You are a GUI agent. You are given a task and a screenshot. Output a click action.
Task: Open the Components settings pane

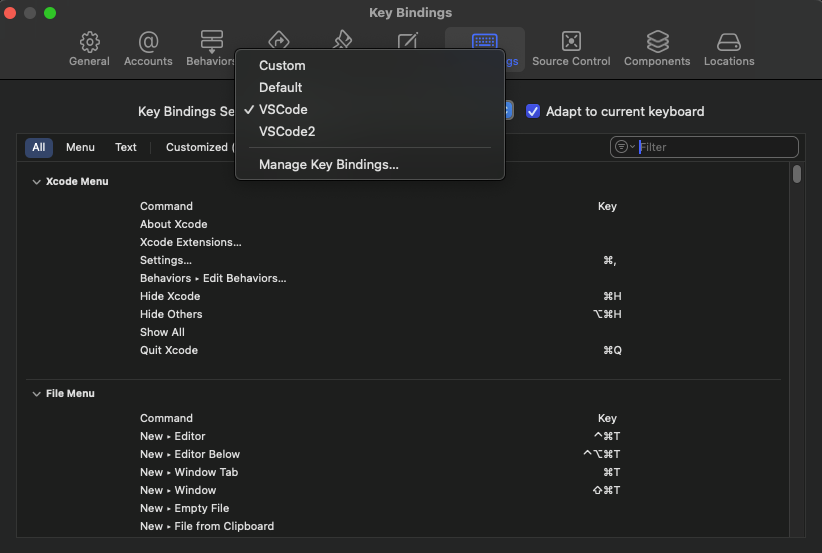pyautogui.click(x=657, y=49)
